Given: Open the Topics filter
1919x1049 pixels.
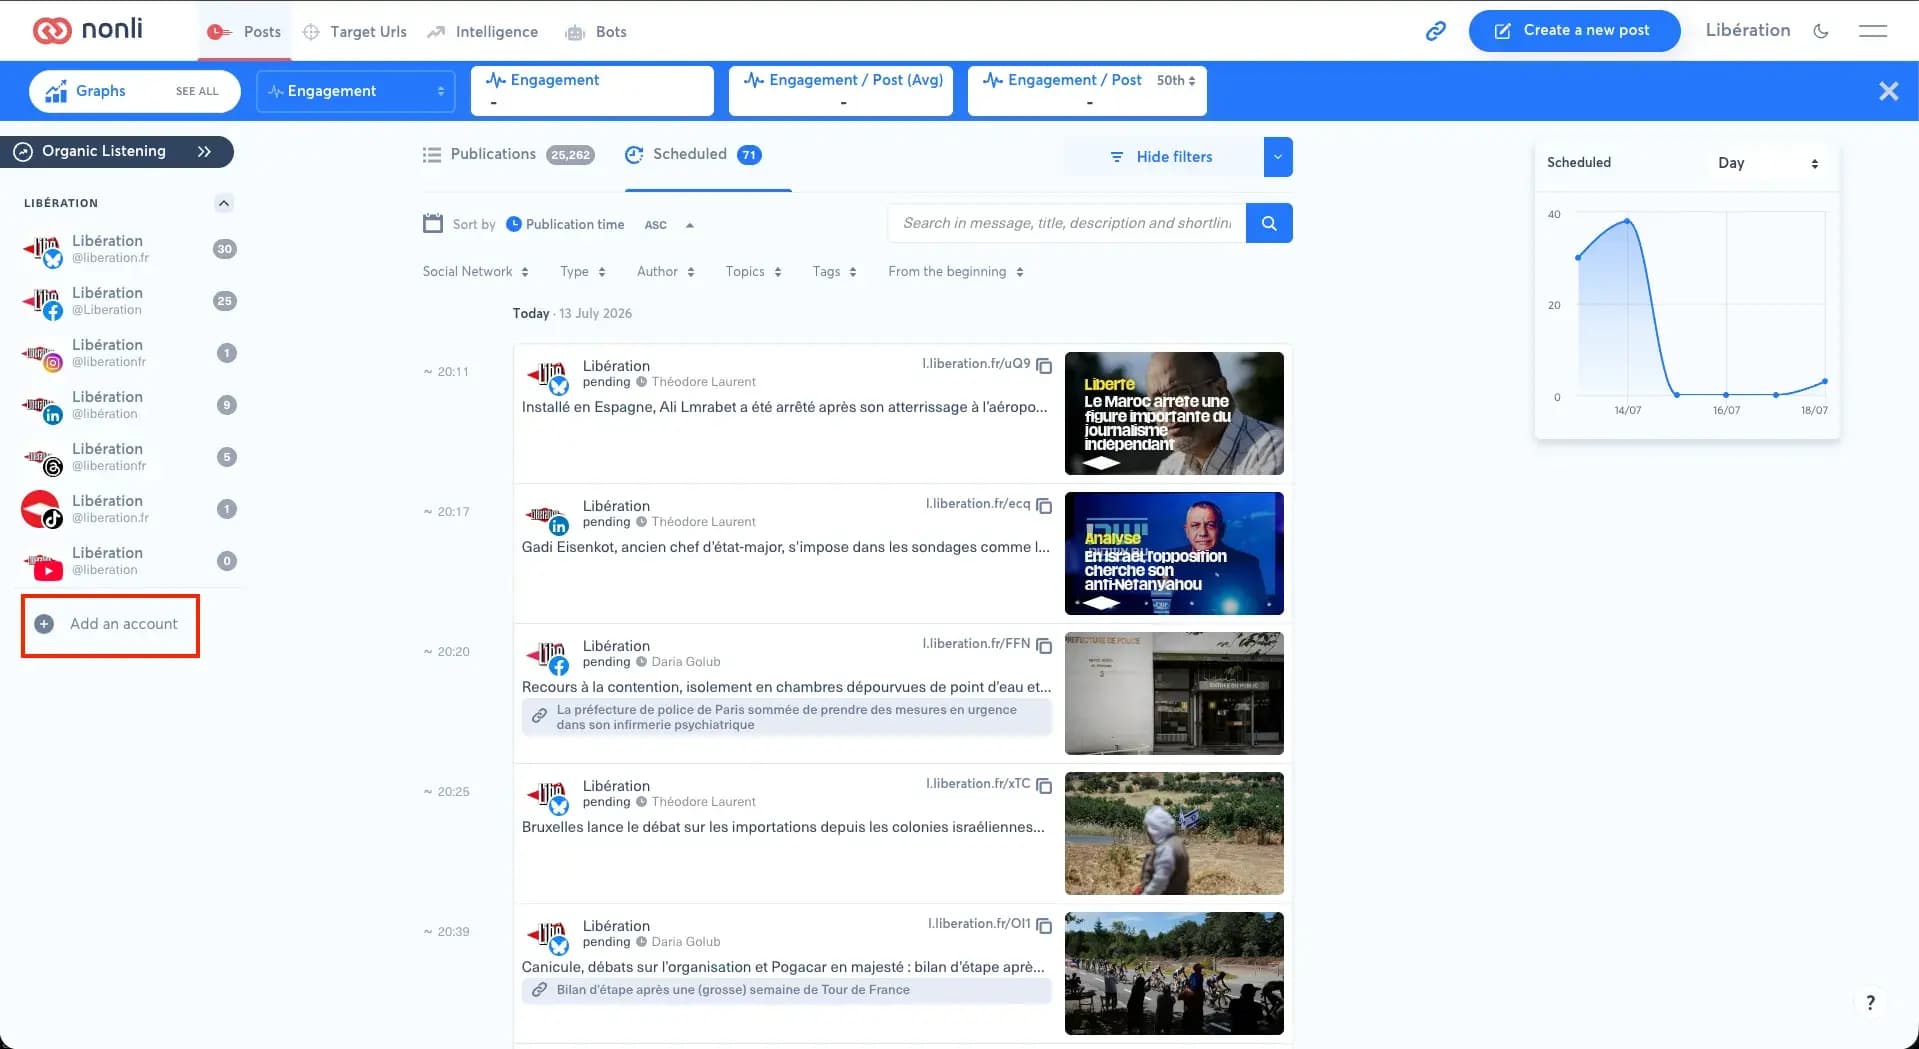Looking at the screenshot, I should tap(753, 272).
